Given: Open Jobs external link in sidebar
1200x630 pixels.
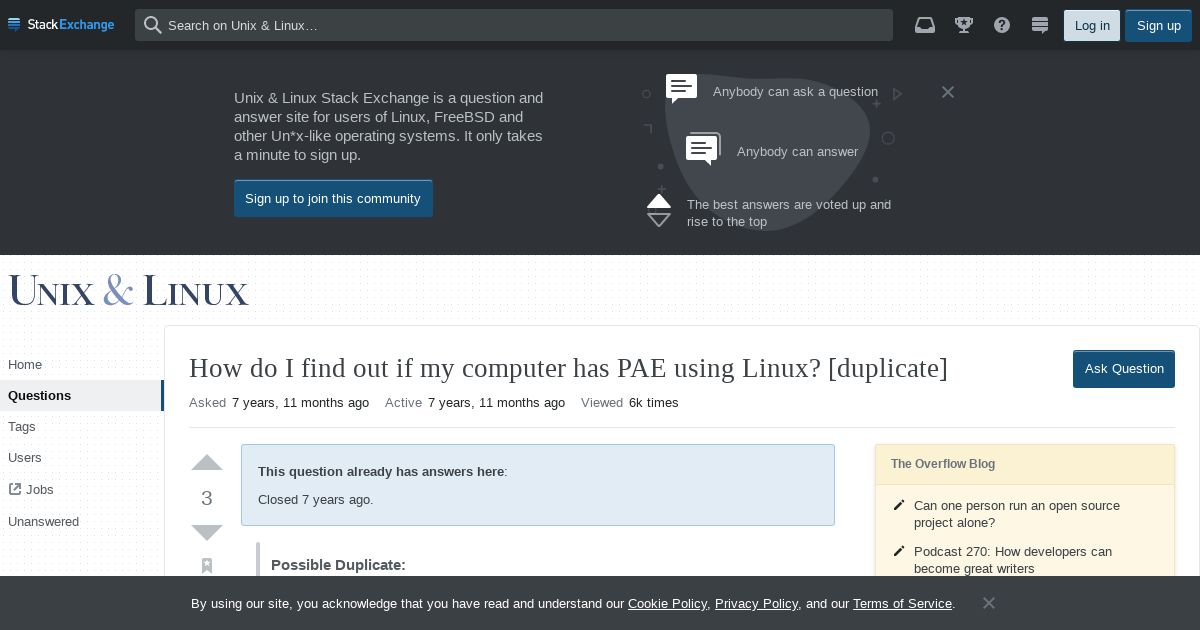Looking at the screenshot, I should coord(39,489).
